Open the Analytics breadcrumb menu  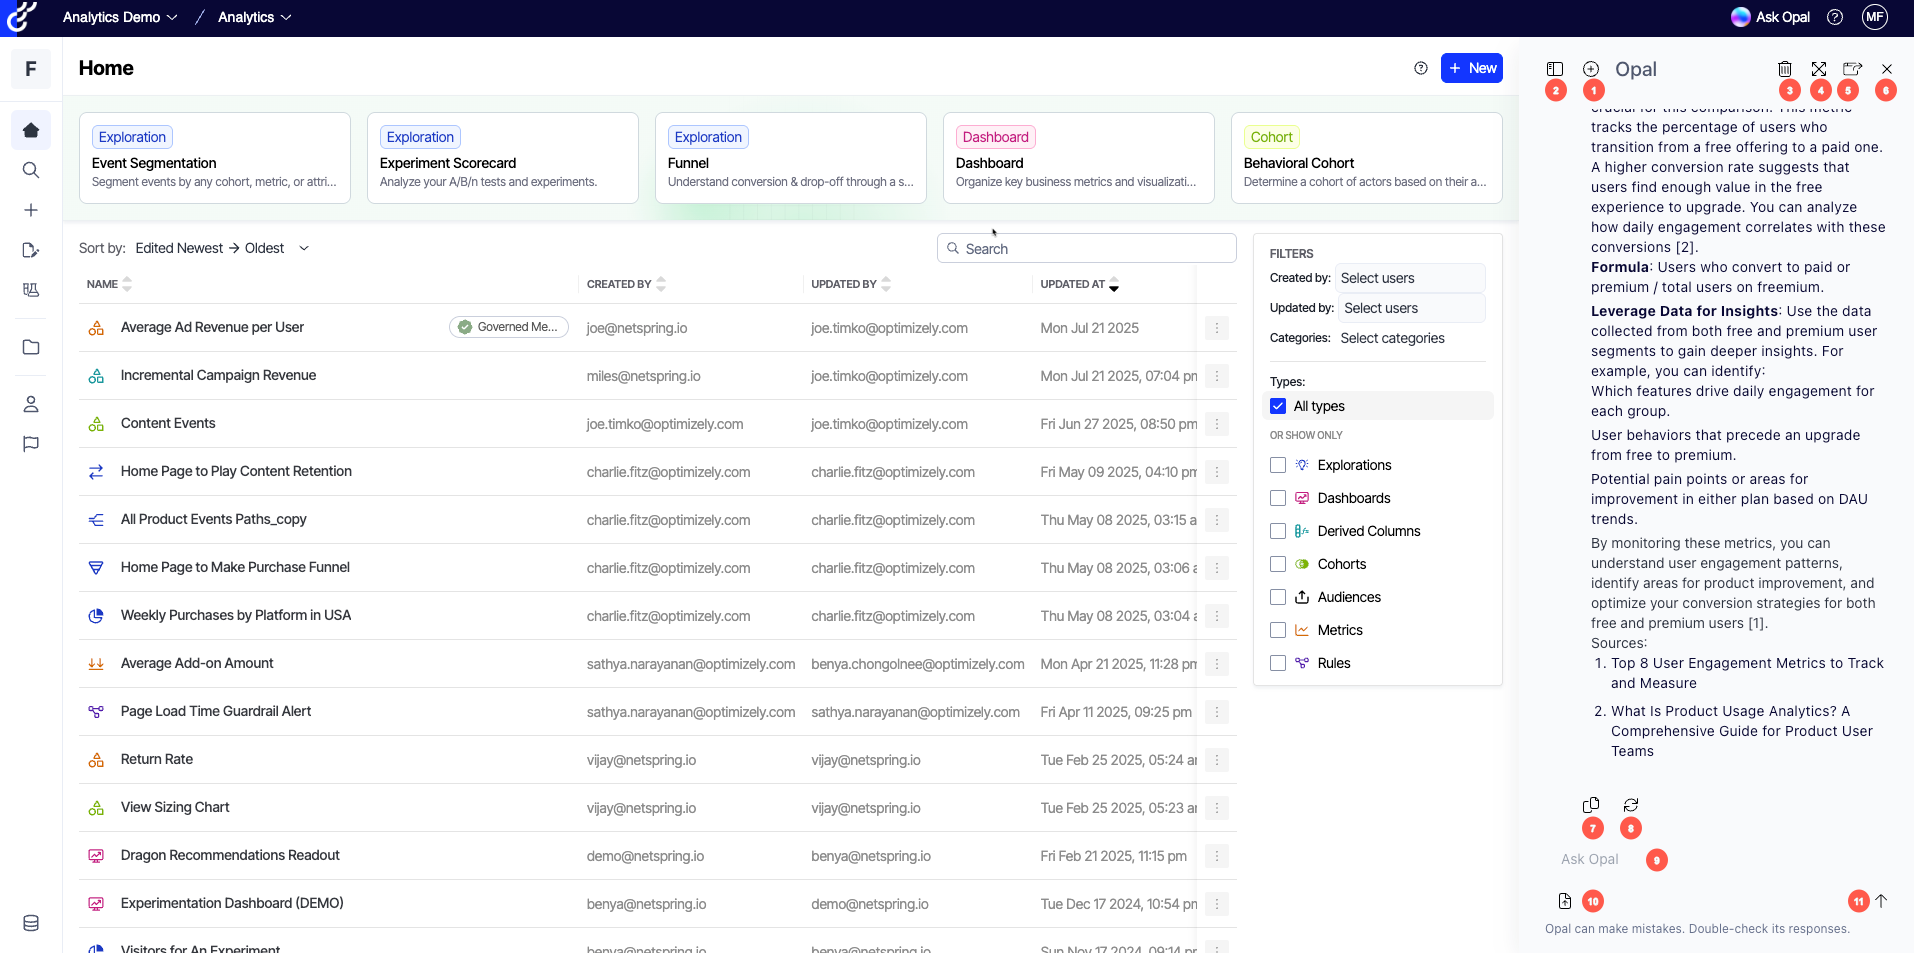(253, 17)
